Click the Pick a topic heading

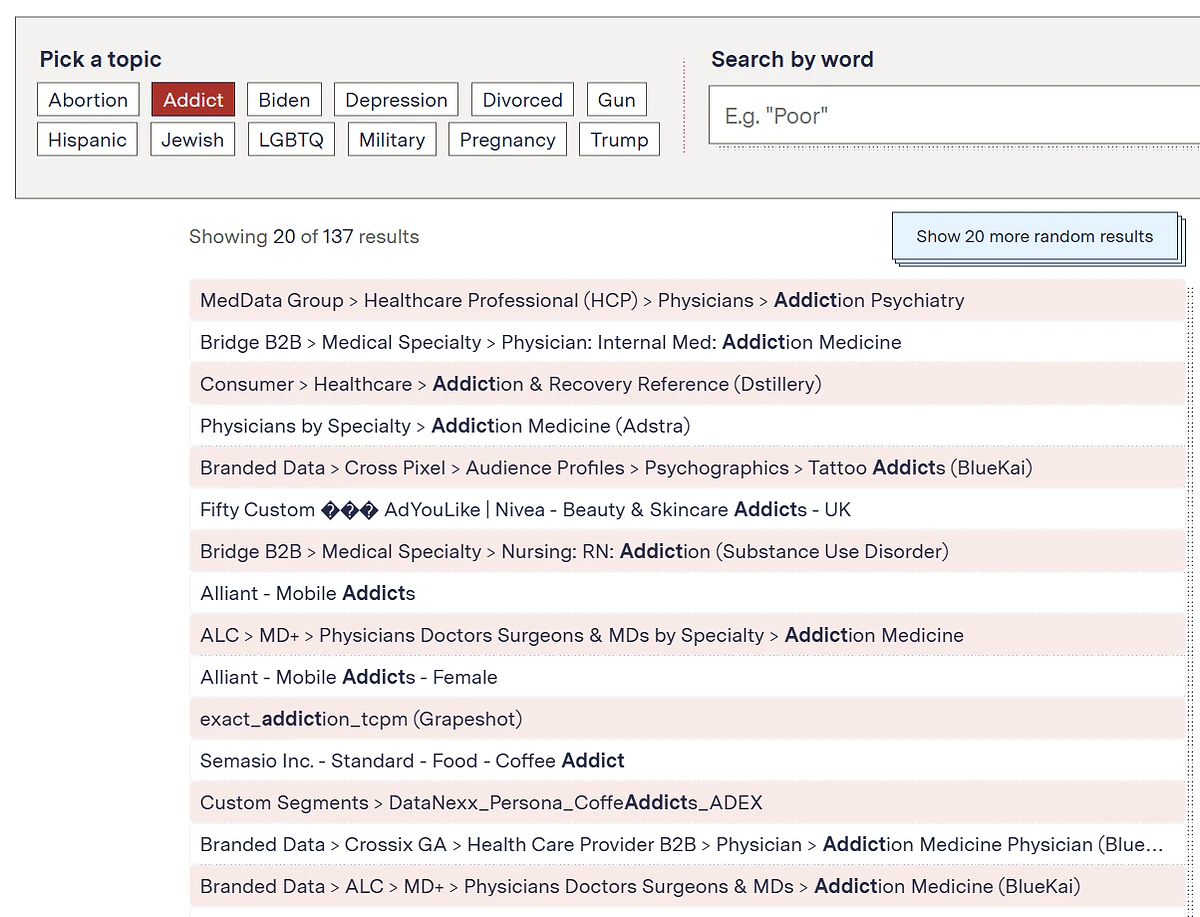click(100, 59)
